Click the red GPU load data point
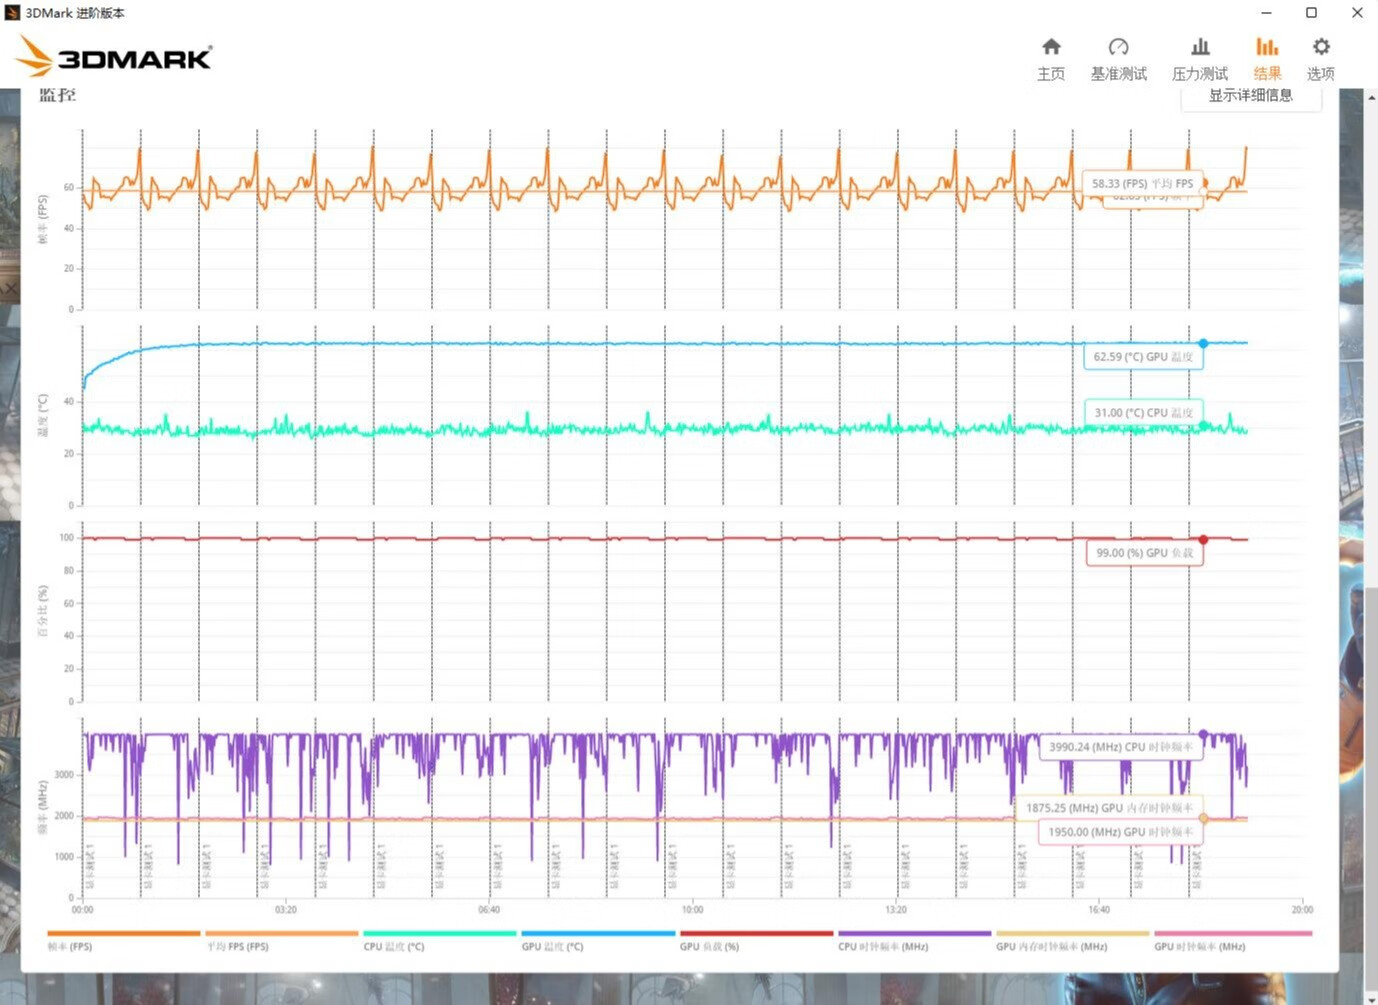1378x1005 pixels. pyautogui.click(x=1203, y=539)
